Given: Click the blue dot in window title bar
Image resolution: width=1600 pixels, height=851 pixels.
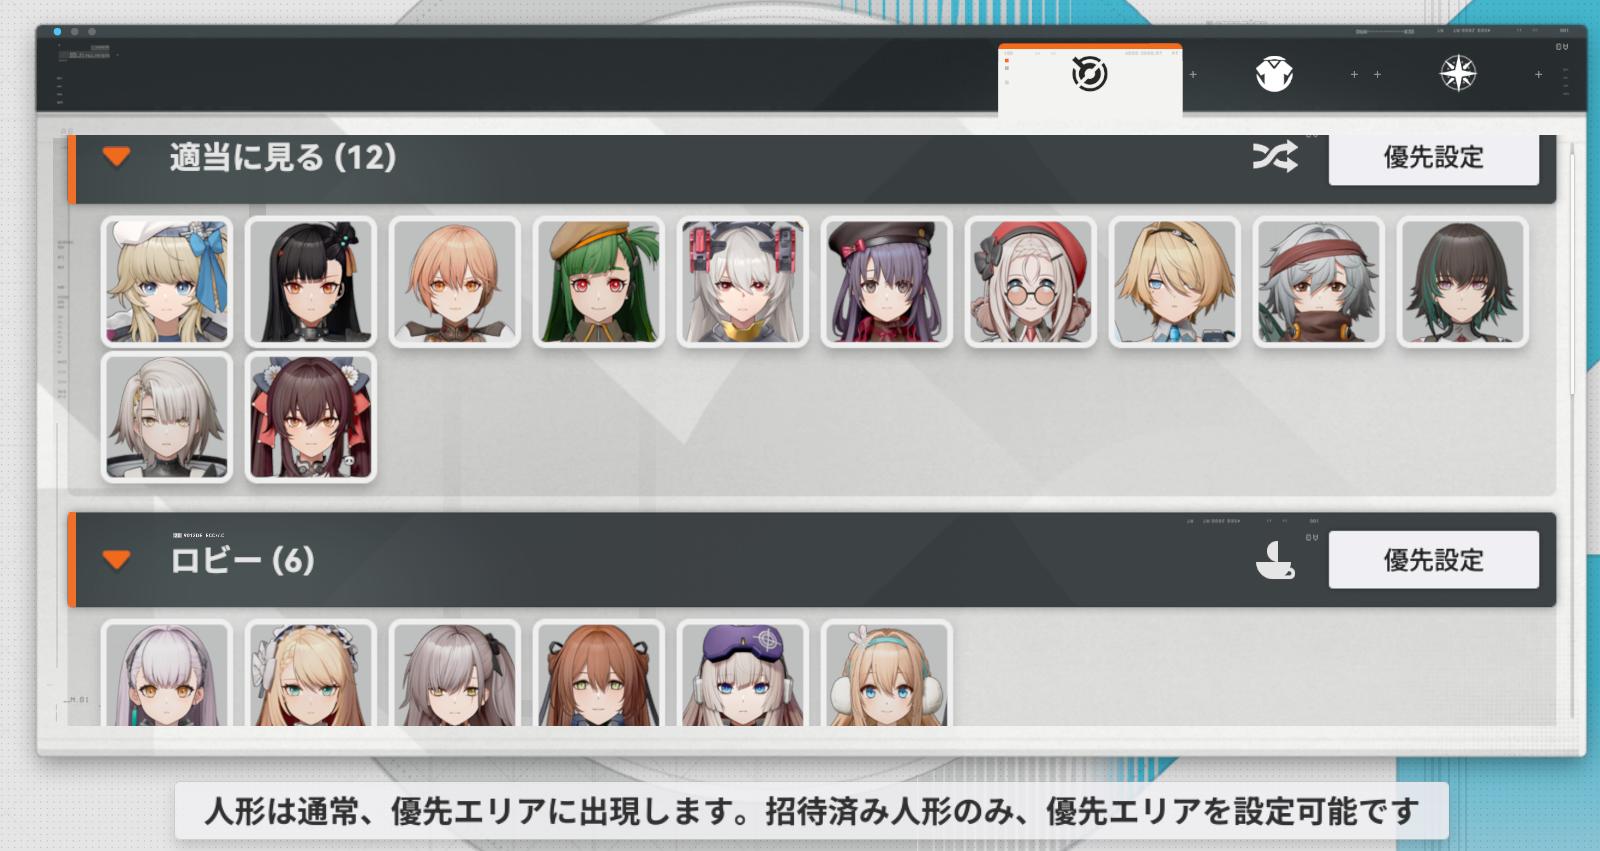Looking at the screenshot, I should tap(57, 32).
